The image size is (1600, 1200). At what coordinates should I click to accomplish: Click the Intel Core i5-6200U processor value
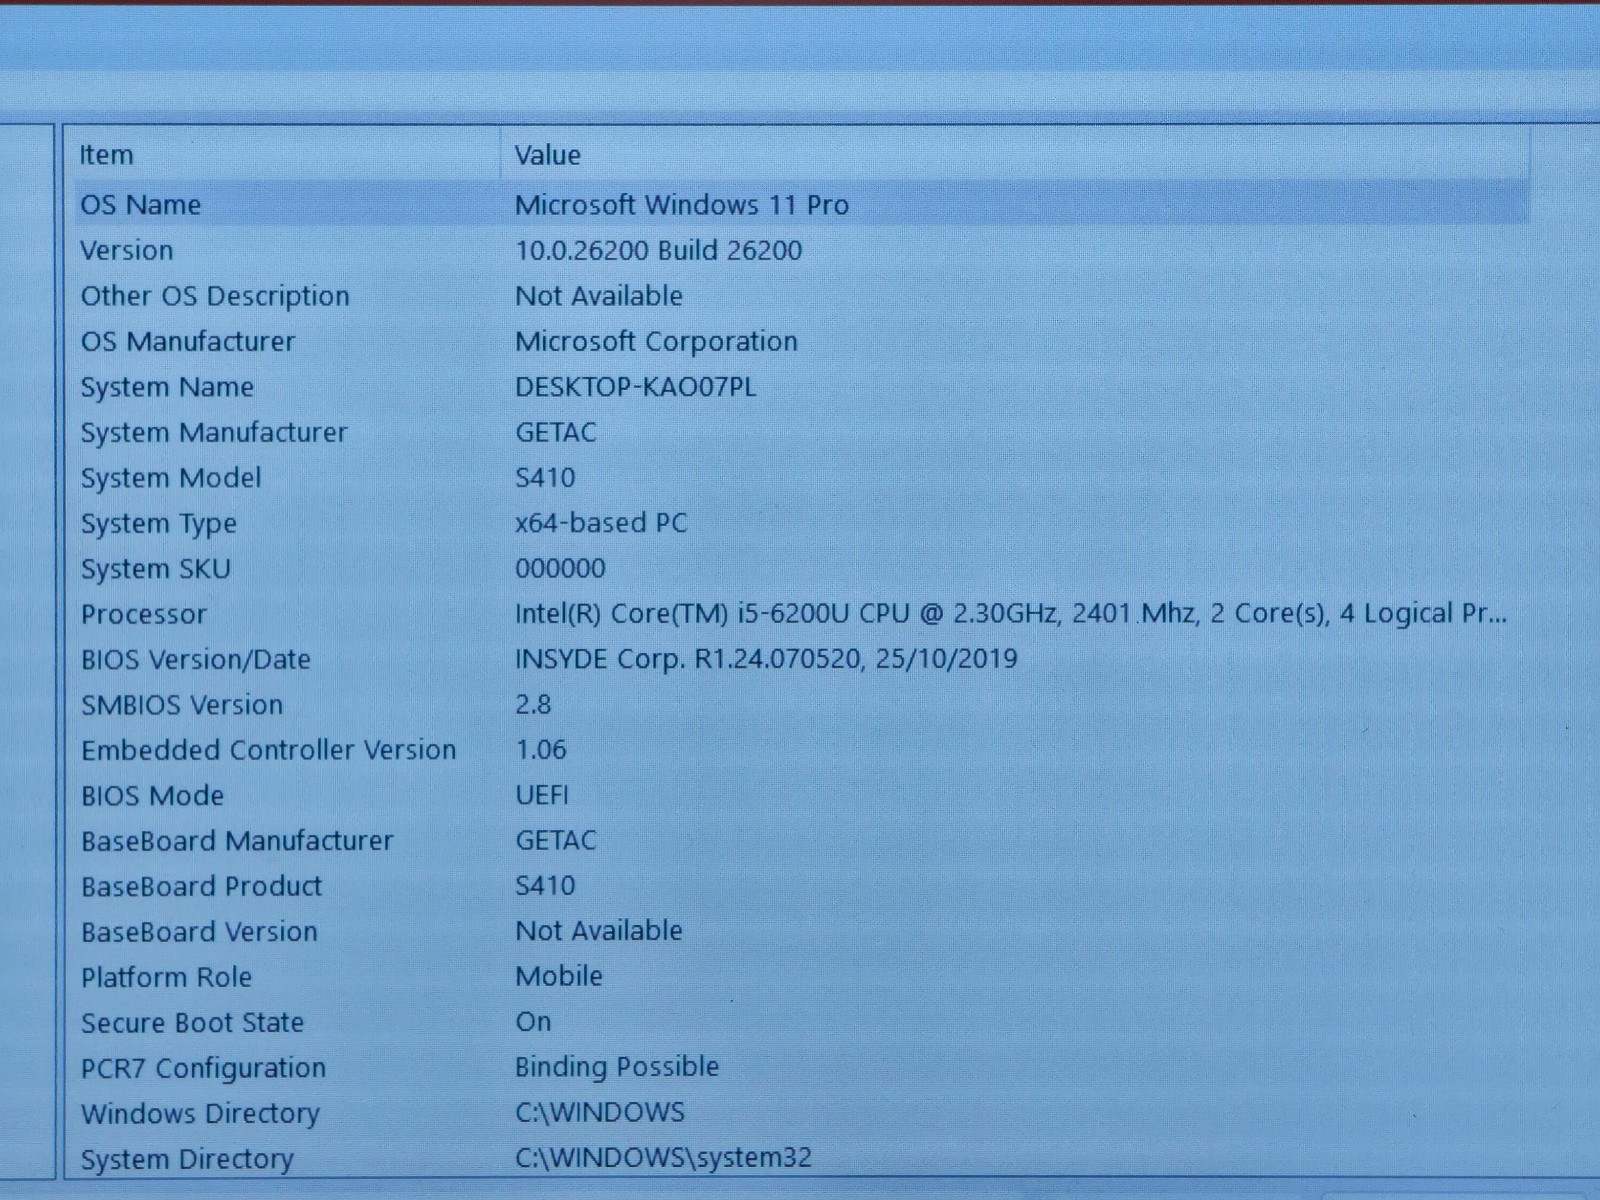1011,614
